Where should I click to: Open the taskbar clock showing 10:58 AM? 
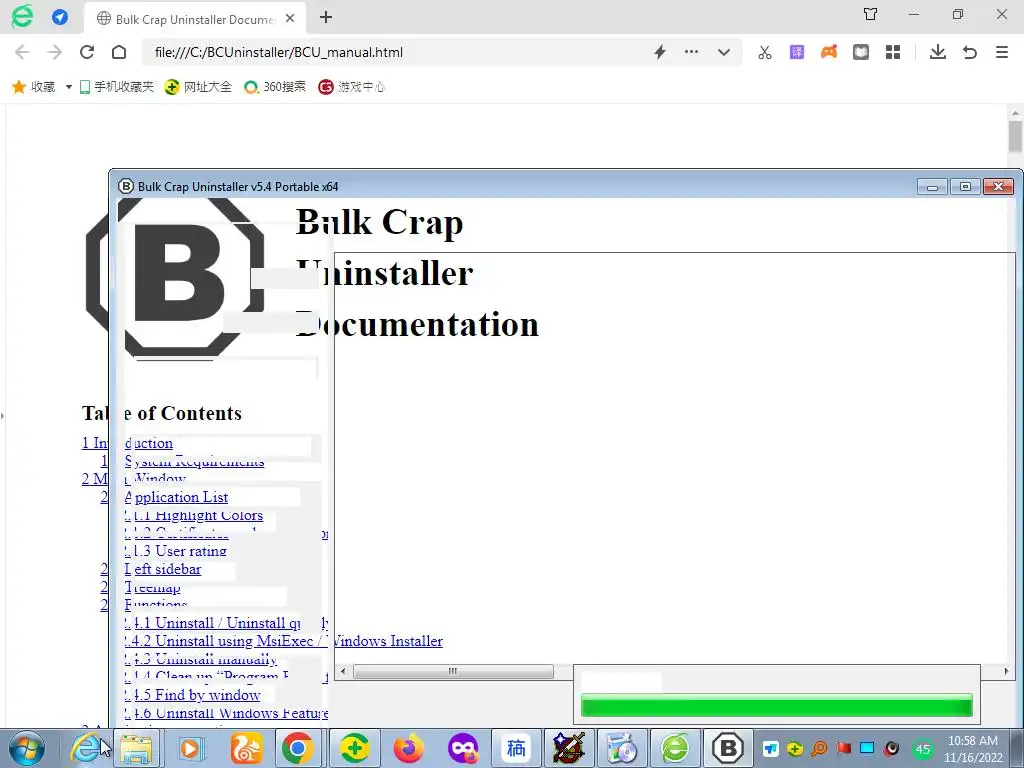(x=973, y=749)
